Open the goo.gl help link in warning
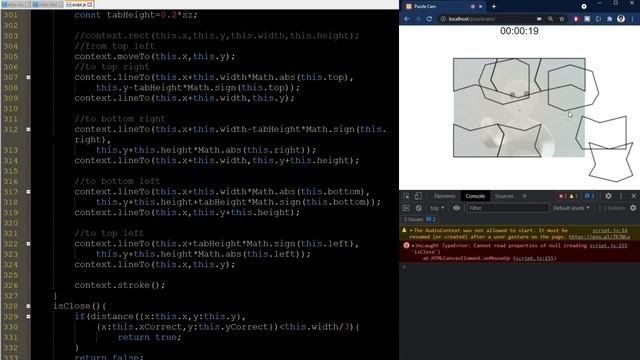The image size is (640, 360). point(599,237)
